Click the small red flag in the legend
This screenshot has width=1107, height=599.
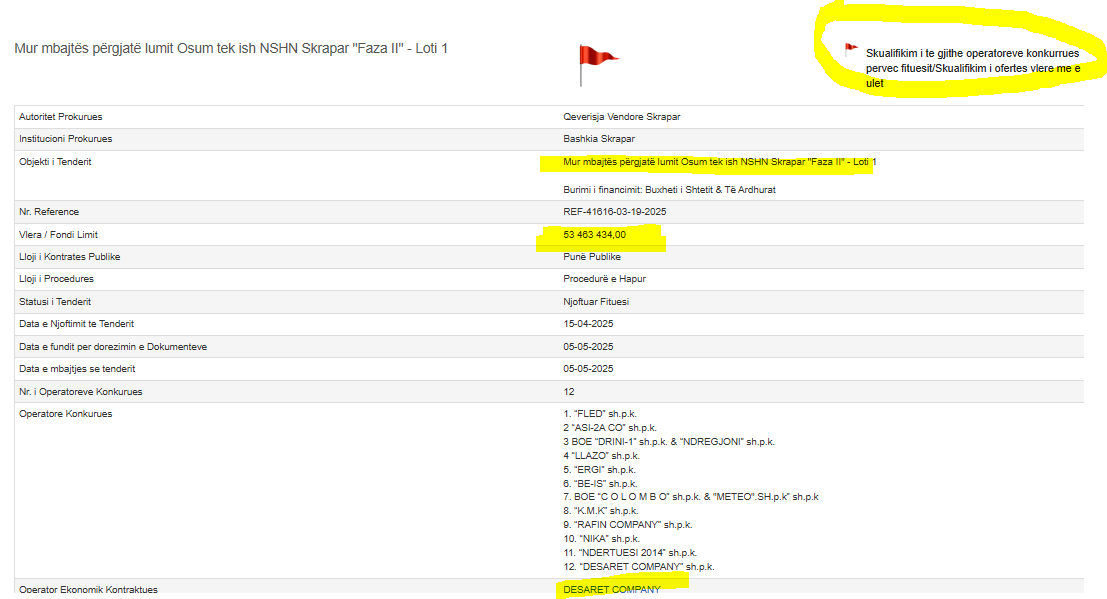pyautogui.click(x=851, y=48)
